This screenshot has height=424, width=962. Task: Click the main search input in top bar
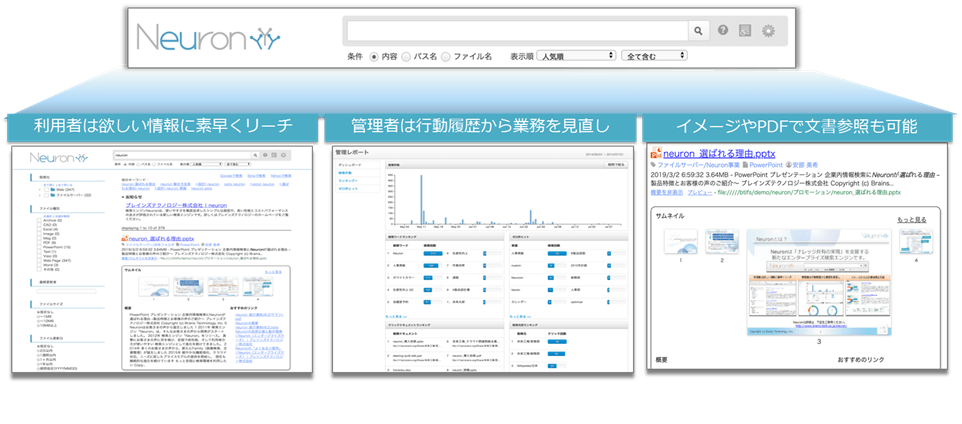pos(518,31)
